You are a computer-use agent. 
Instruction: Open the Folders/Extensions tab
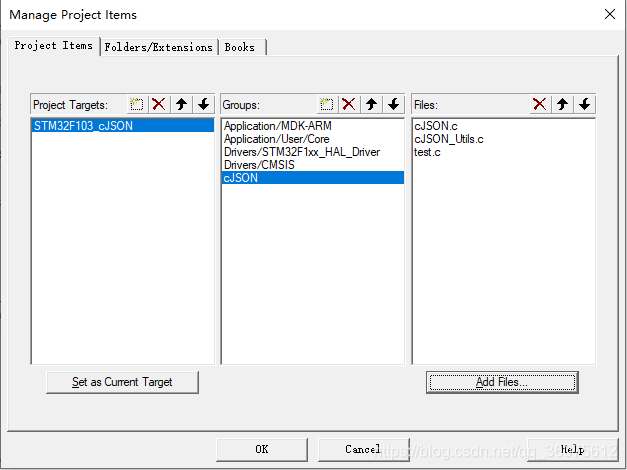click(x=158, y=47)
